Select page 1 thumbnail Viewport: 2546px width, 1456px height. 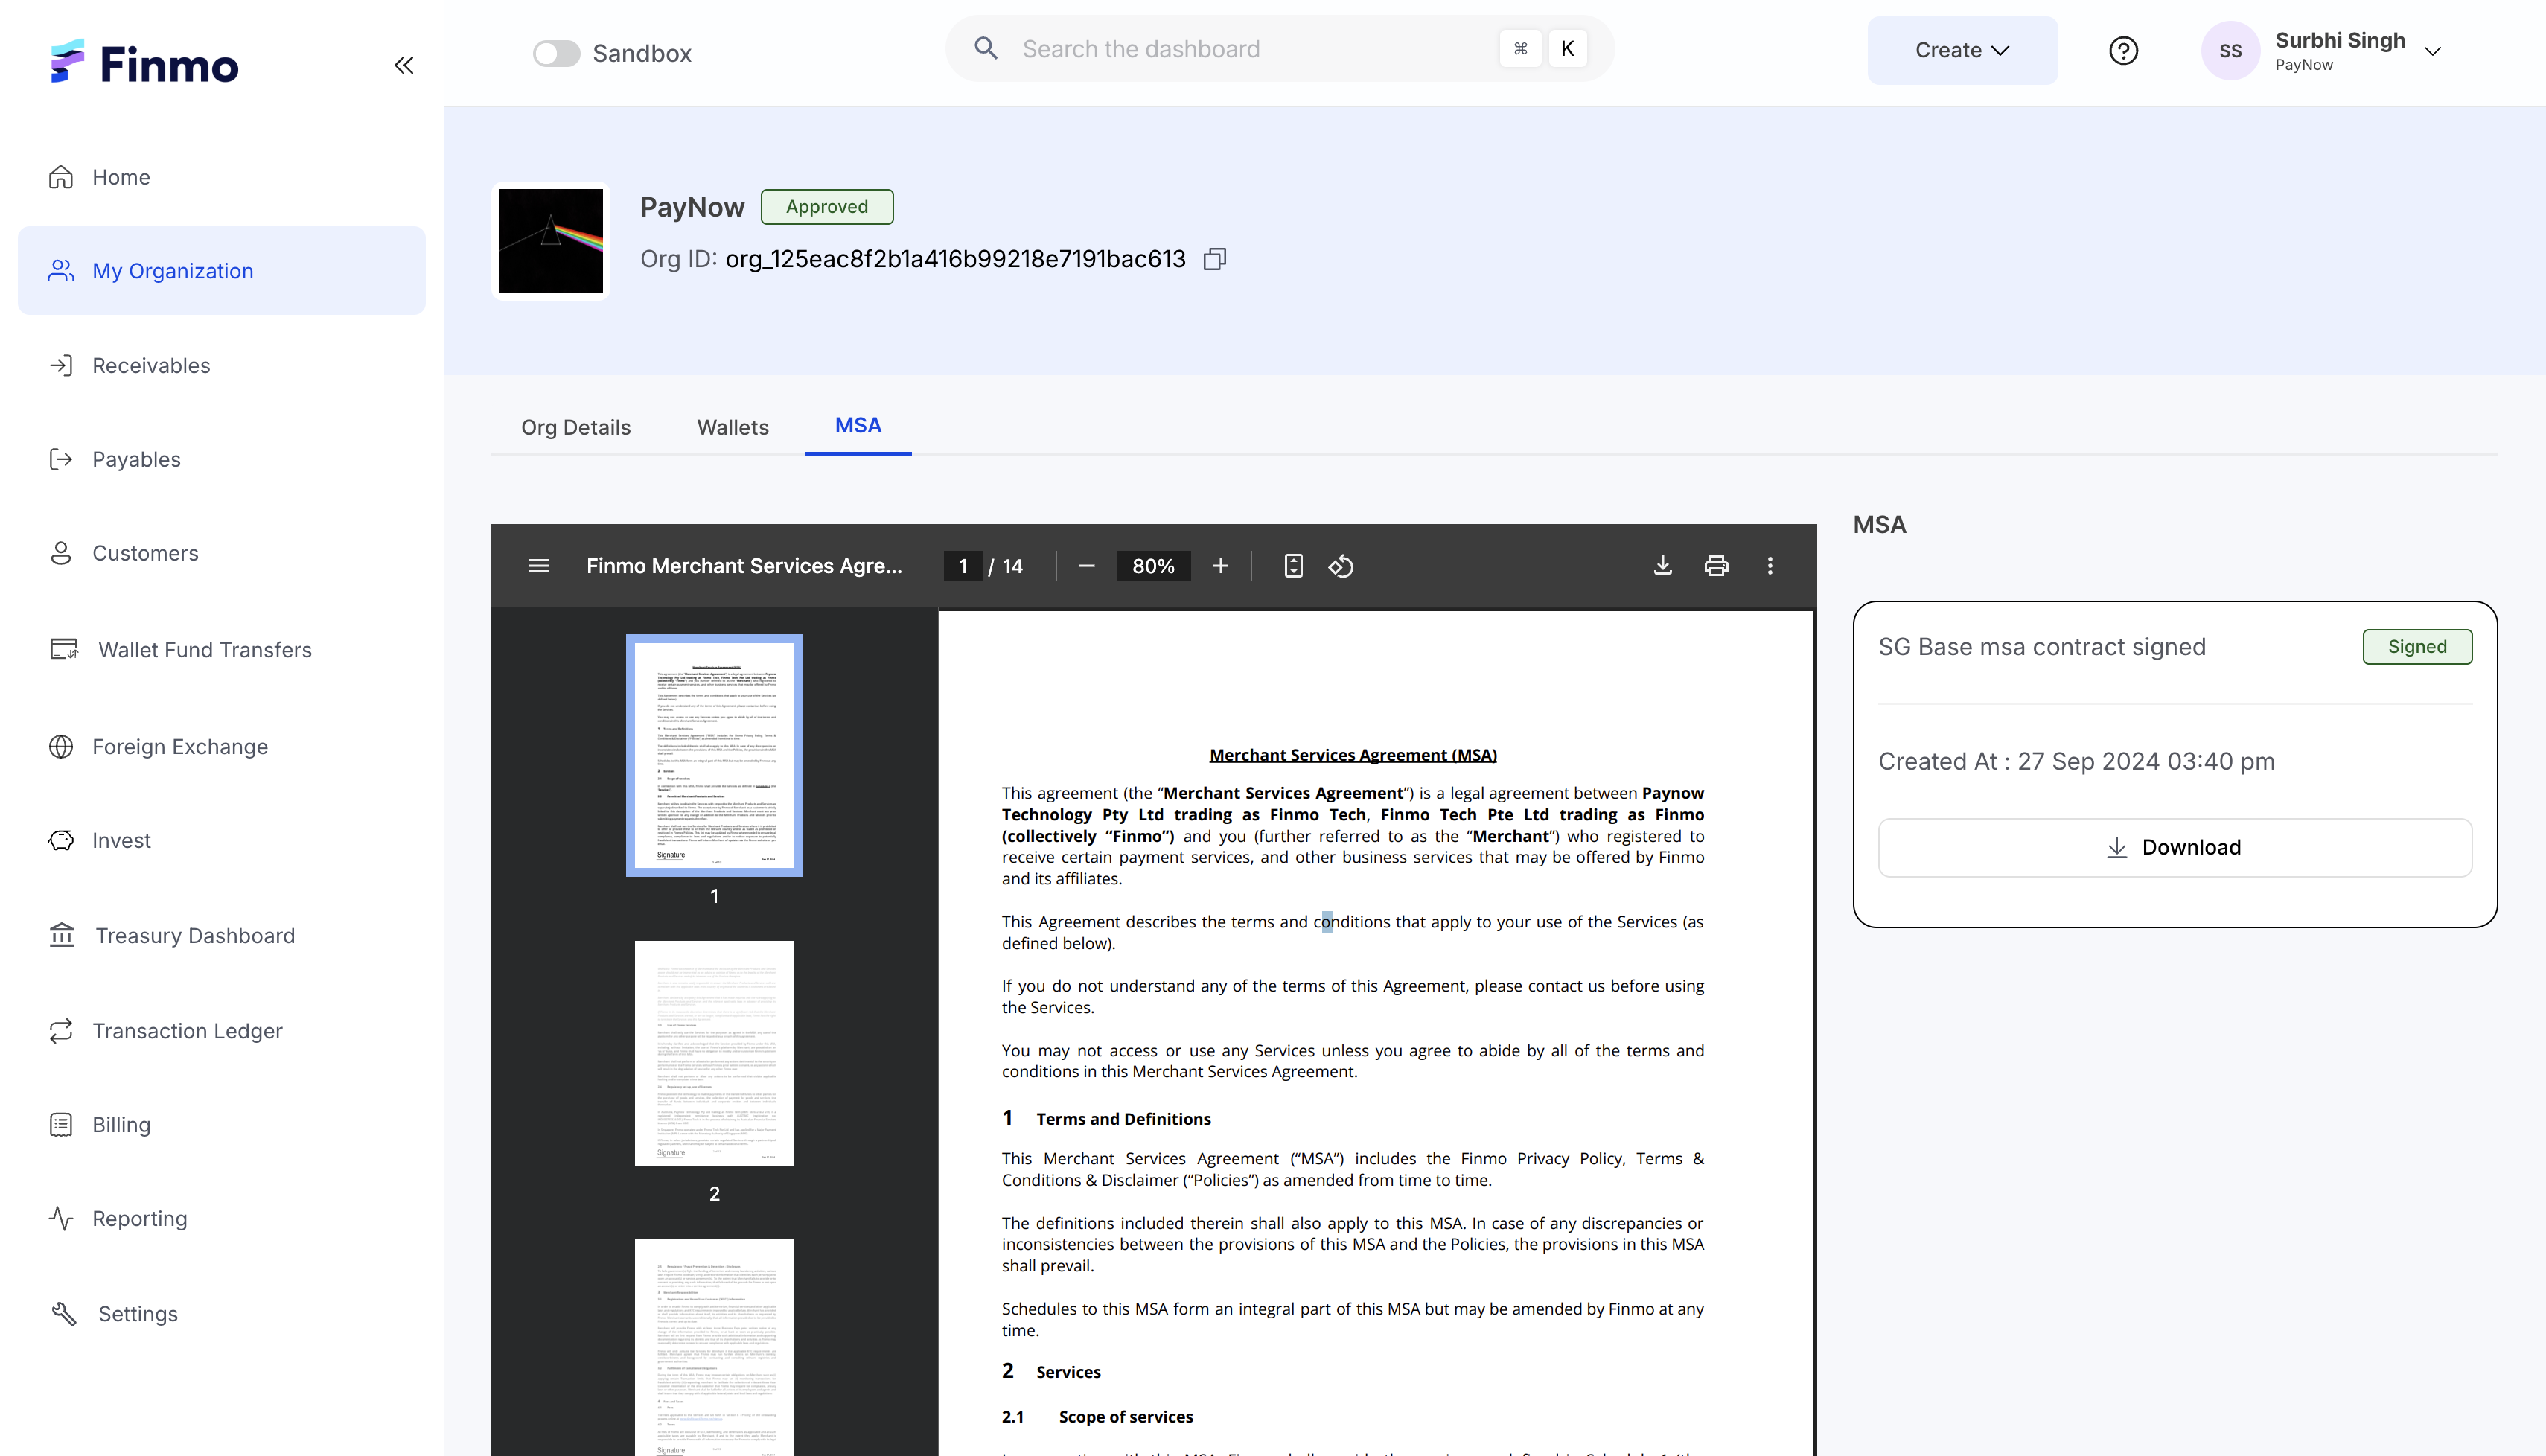coord(714,755)
